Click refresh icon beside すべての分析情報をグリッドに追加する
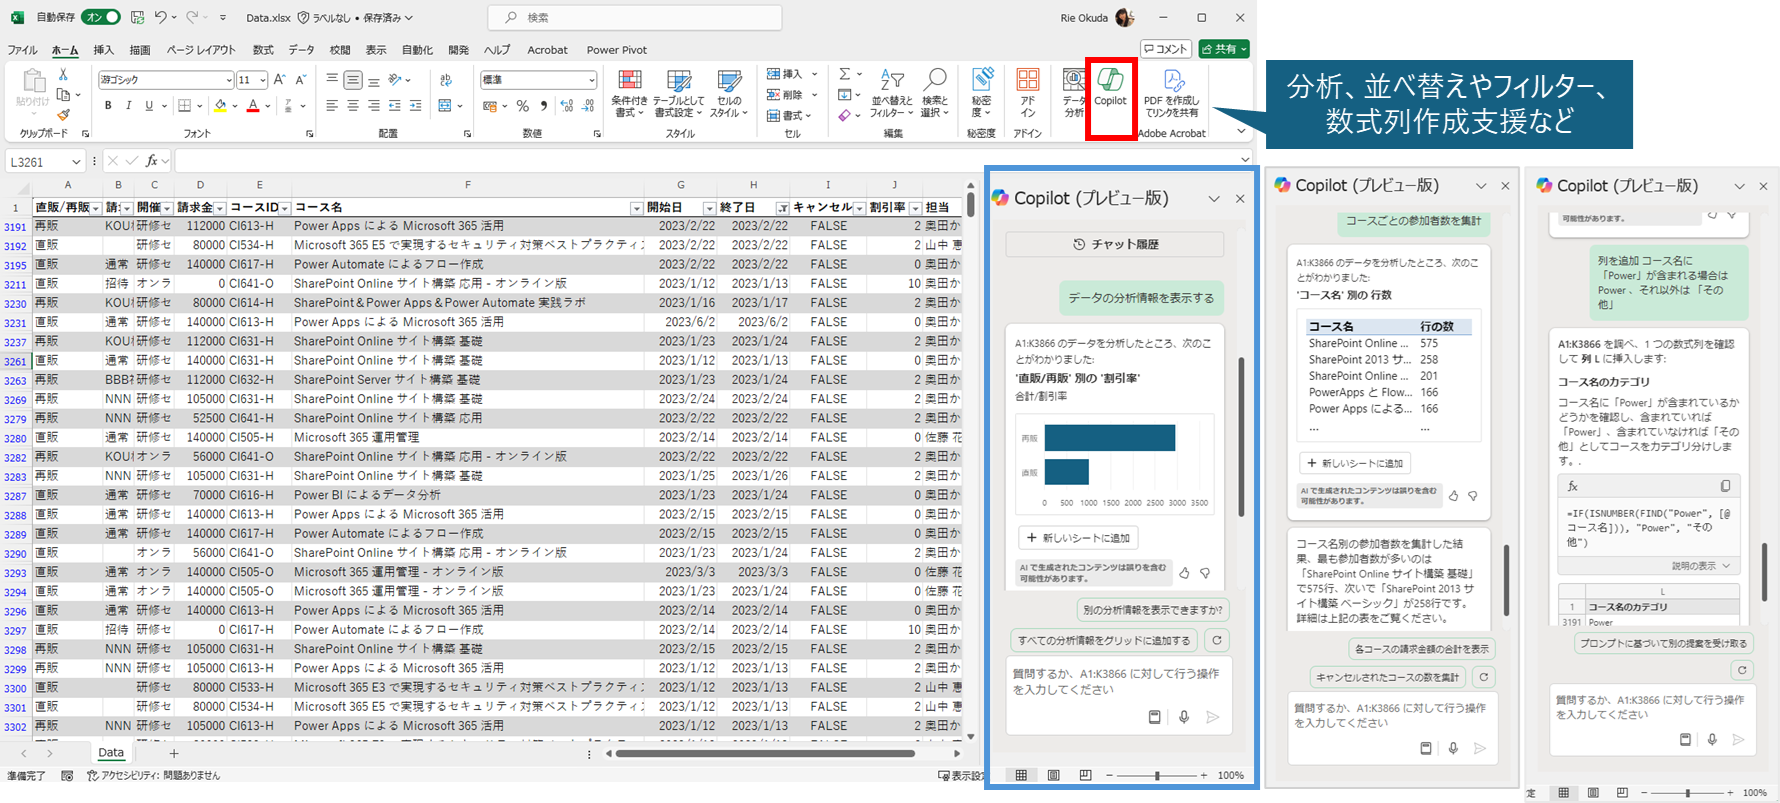1780x803 pixels. 1217,640
